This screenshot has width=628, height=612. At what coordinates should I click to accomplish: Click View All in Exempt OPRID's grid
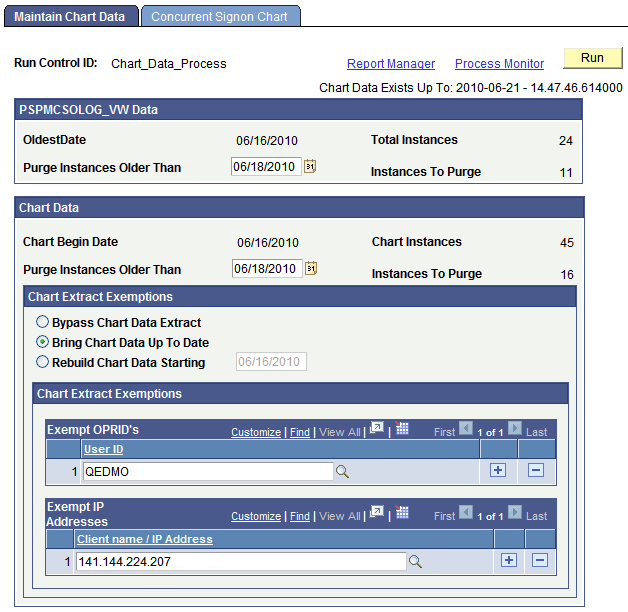pyautogui.click(x=340, y=432)
